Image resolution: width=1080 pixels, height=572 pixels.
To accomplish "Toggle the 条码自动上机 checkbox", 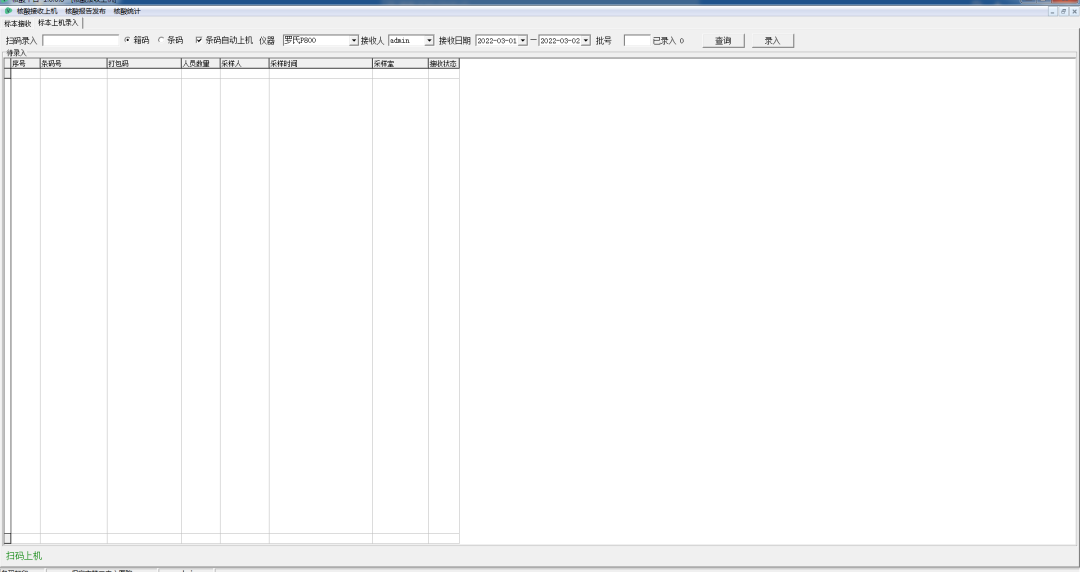I will pyautogui.click(x=199, y=40).
